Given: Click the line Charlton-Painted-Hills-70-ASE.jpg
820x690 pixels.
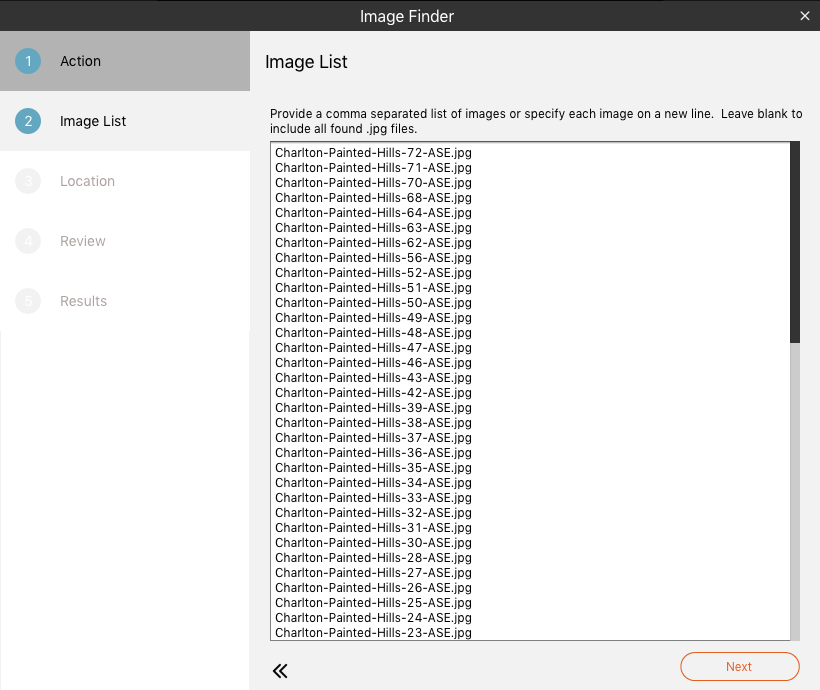Looking at the screenshot, I should tap(373, 183).
